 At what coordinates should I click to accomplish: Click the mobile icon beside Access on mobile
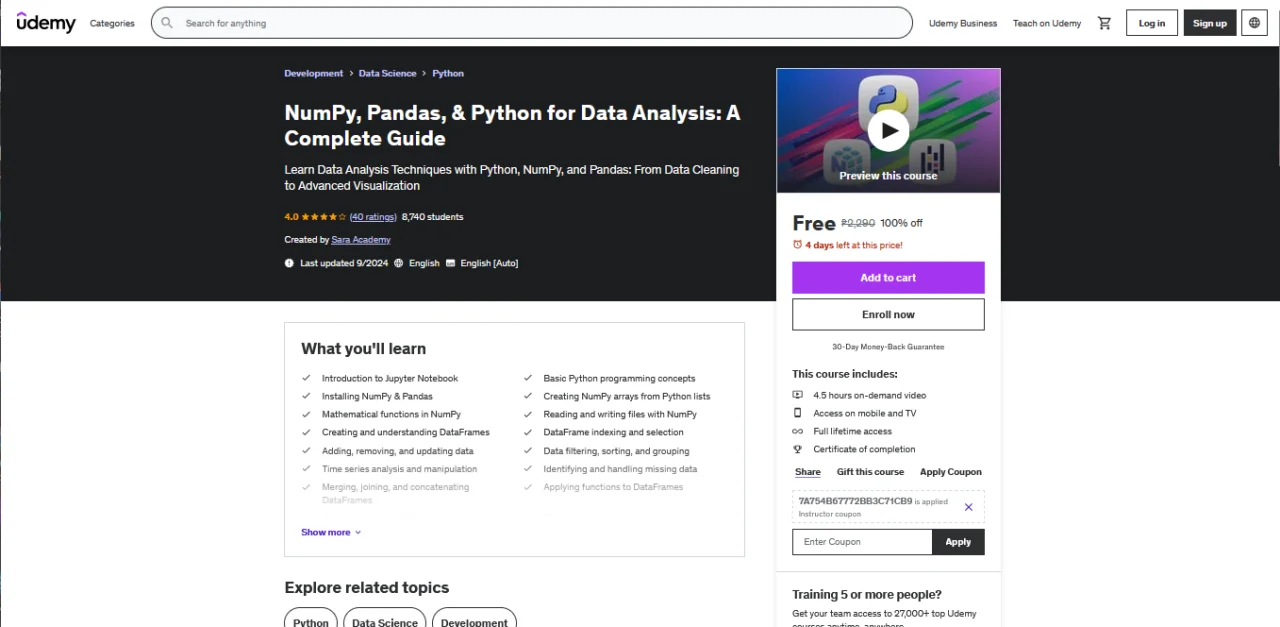[x=797, y=413]
